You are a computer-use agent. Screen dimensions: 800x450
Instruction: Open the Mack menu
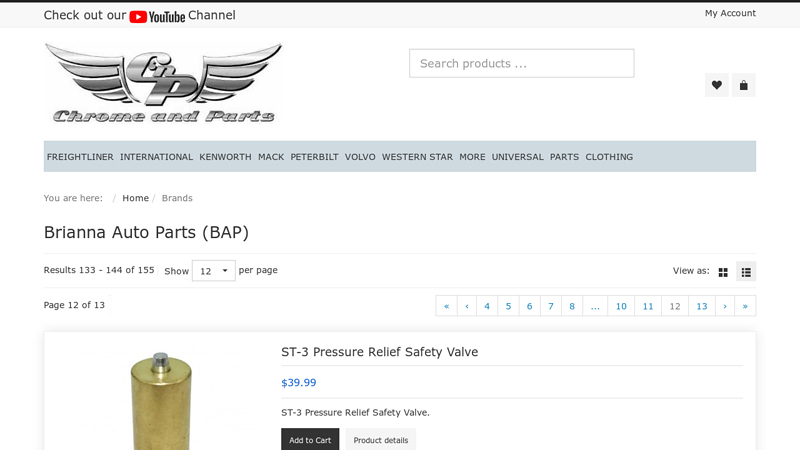271,157
